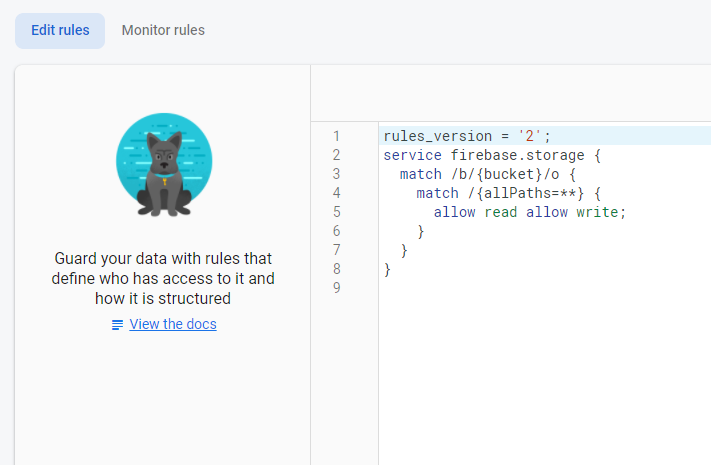This screenshot has width=711, height=465.
Task: Click the line 'match /{allPaths=**} {'
Action: click(x=508, y=193)
